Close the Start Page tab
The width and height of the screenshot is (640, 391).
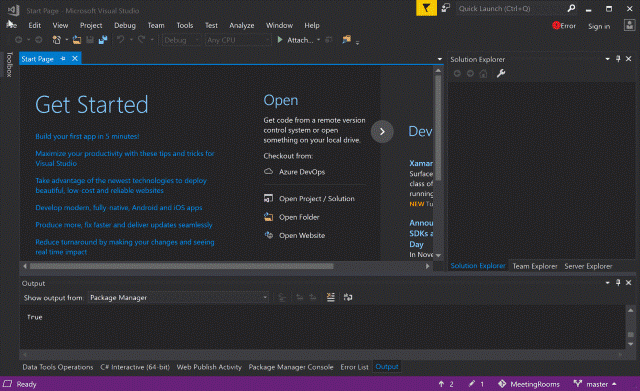point(75,59)
